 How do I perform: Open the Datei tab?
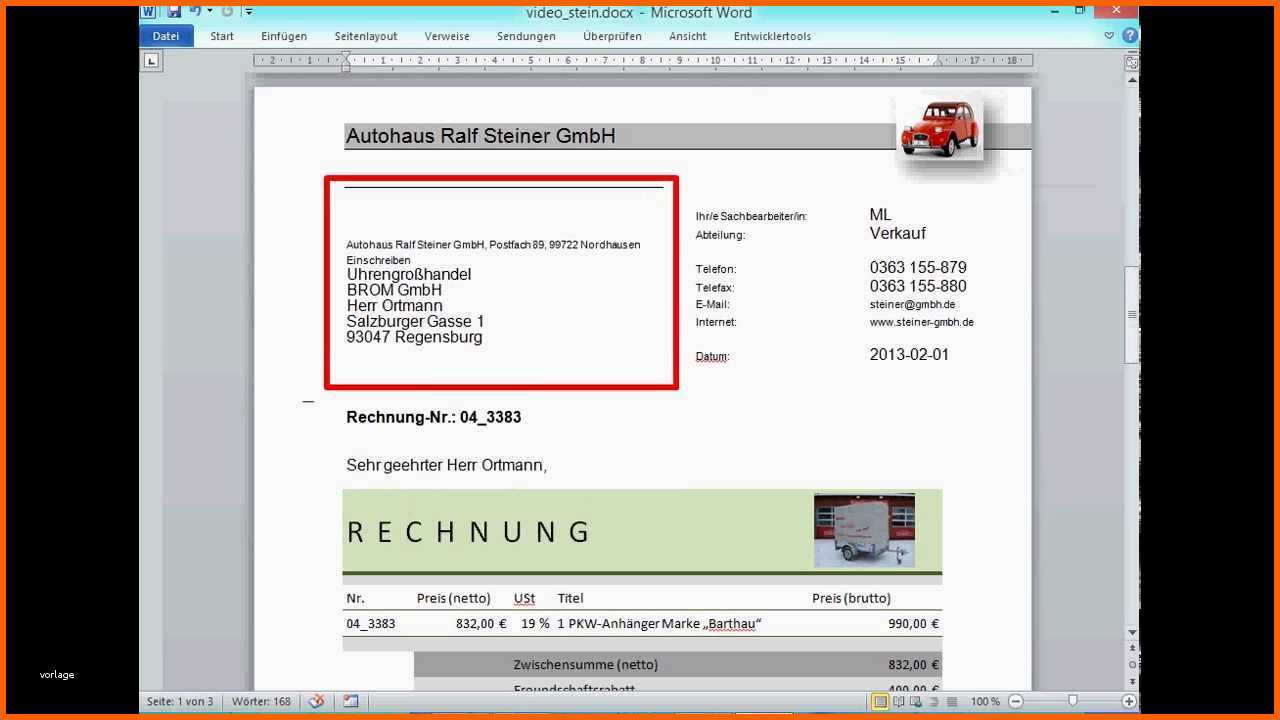[x=166, y=36]
